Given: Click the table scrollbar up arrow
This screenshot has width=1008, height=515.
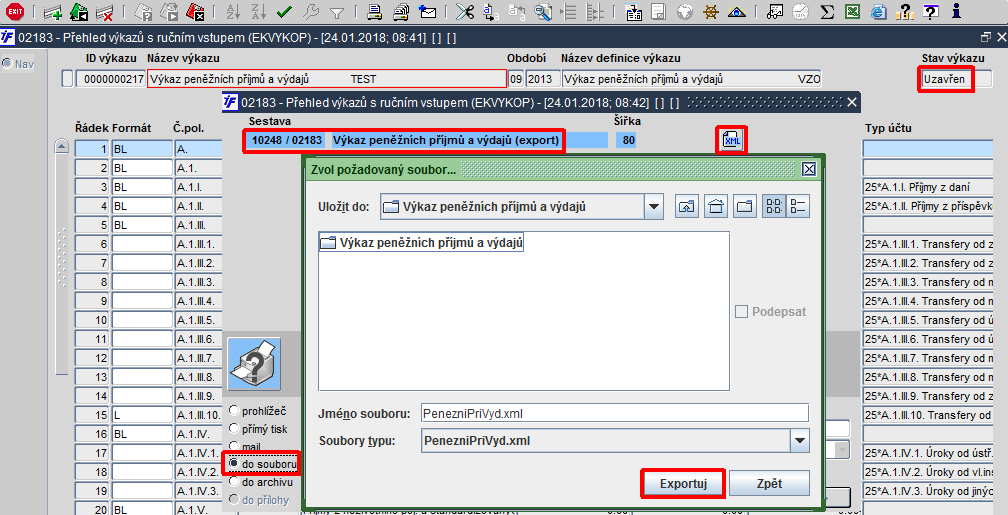Looking at the screenshot, I should [61, 147].
